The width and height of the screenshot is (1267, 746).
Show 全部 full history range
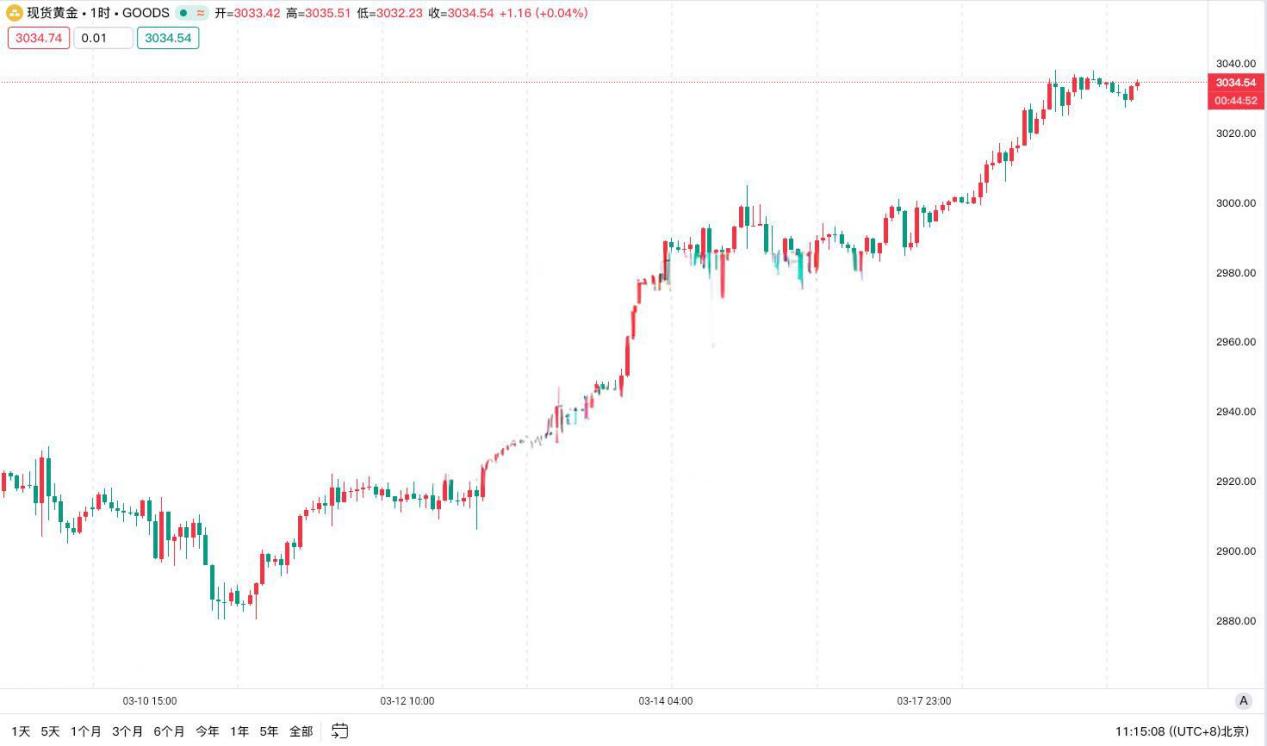(301, 731)
